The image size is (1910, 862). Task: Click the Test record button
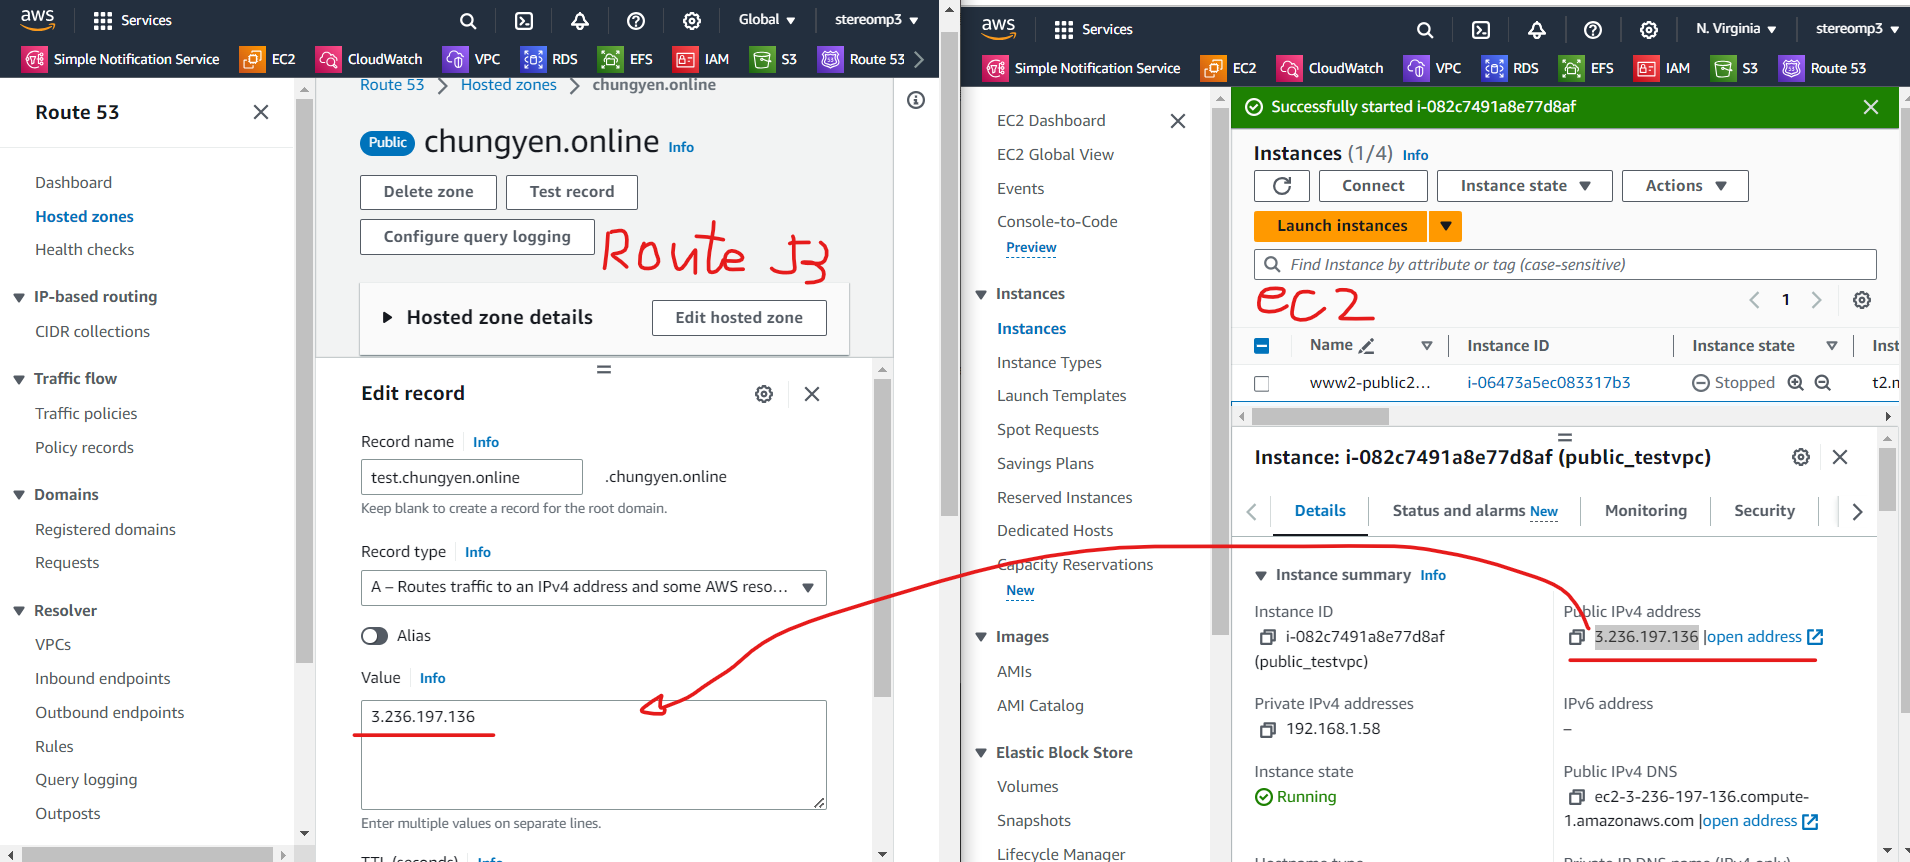[x=572, y=192]
